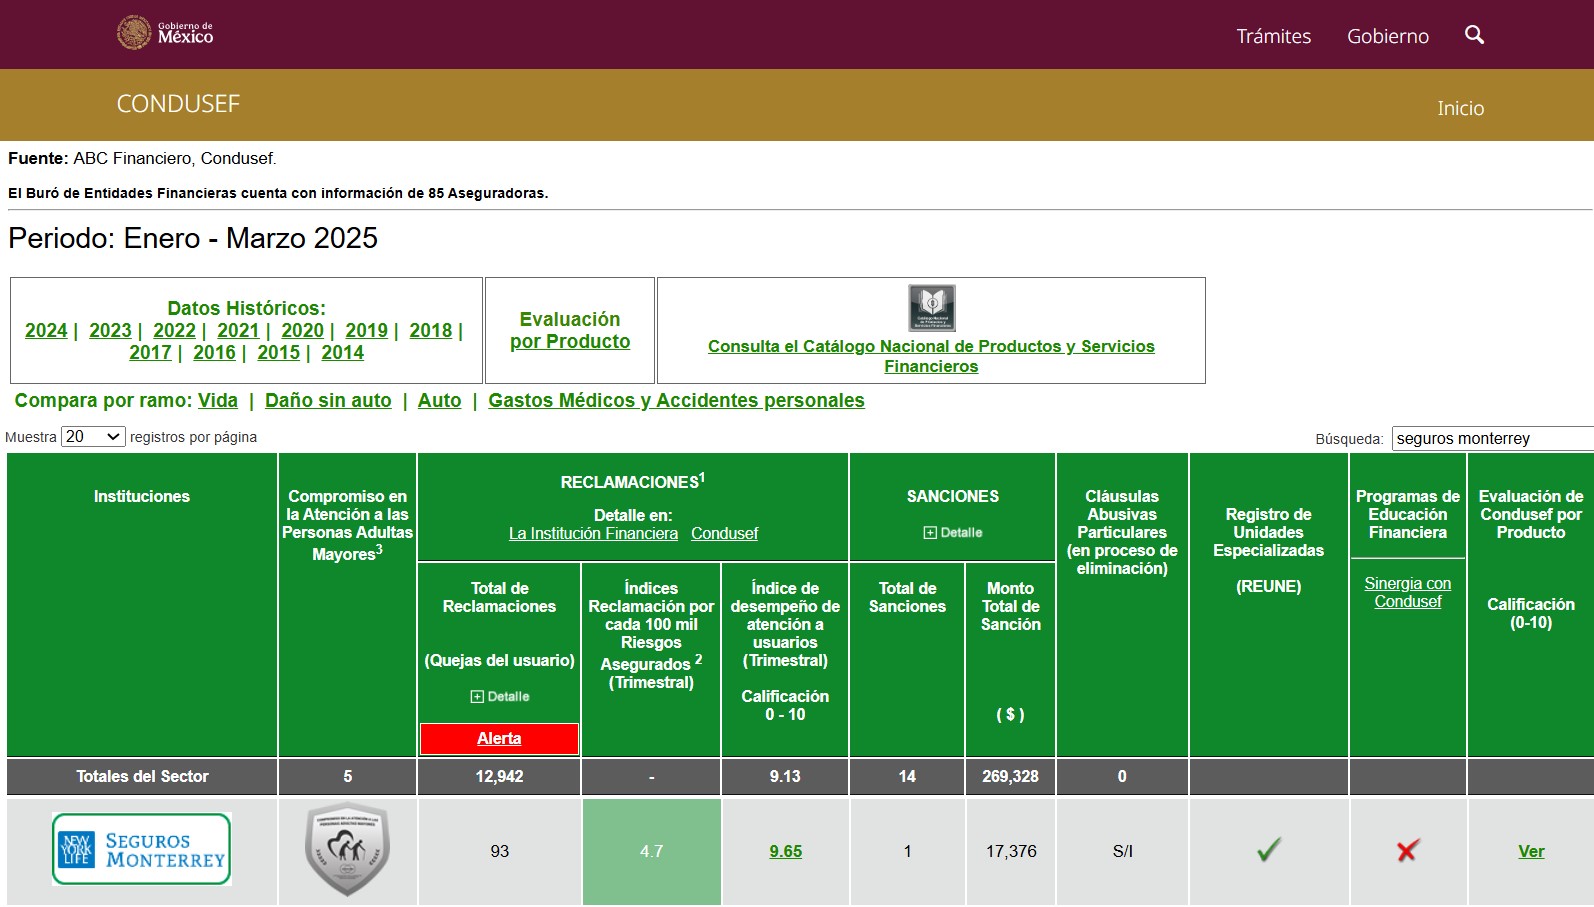This screenshot has width=1594, height=907.
Task: Open 2018 historical data
Action: [430, 331]
